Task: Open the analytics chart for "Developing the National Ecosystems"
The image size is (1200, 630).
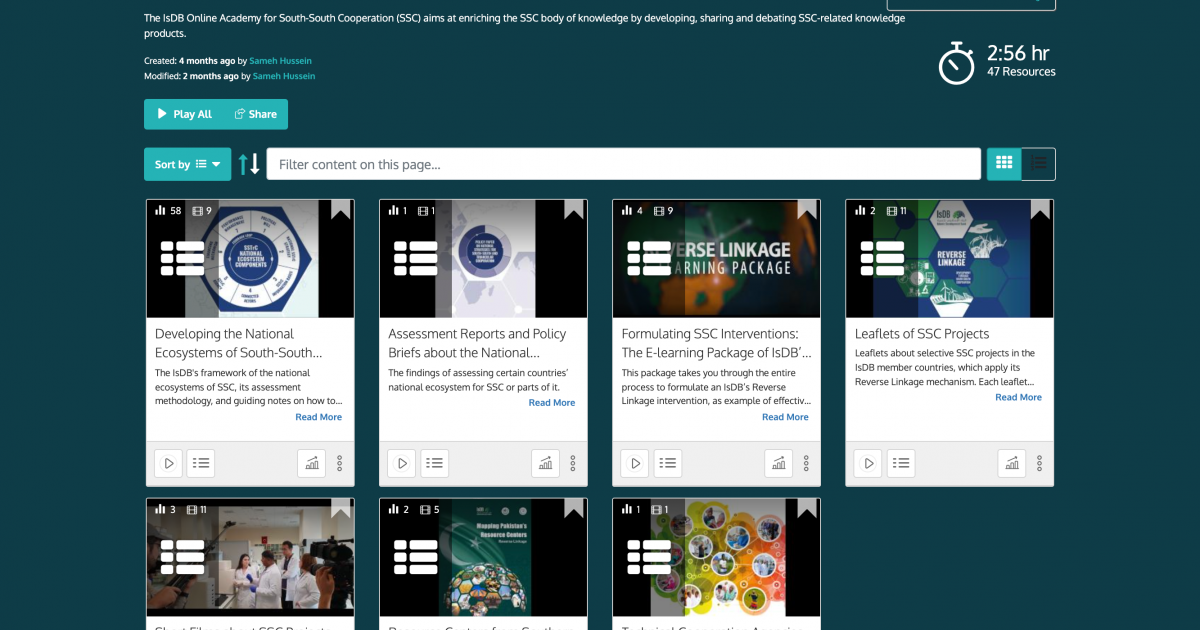Action: click(311, 463)
